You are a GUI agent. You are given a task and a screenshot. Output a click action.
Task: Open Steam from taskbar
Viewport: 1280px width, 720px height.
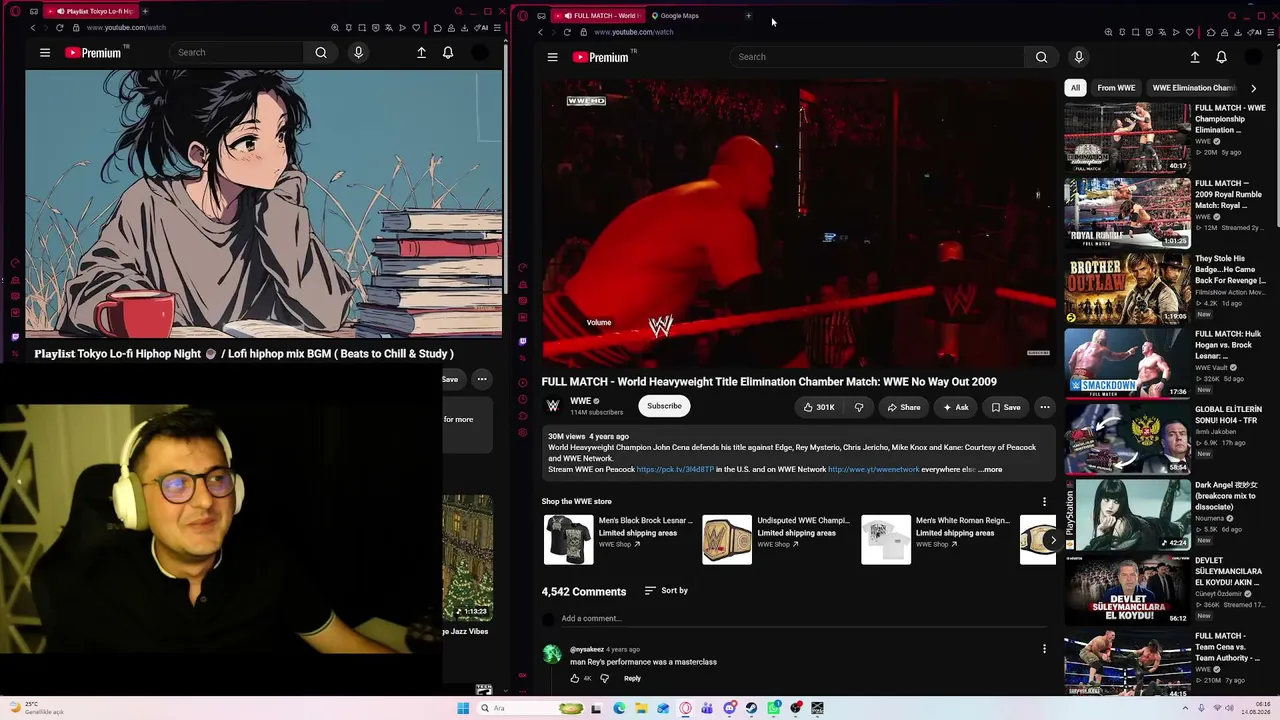click(x=751, y=708)
